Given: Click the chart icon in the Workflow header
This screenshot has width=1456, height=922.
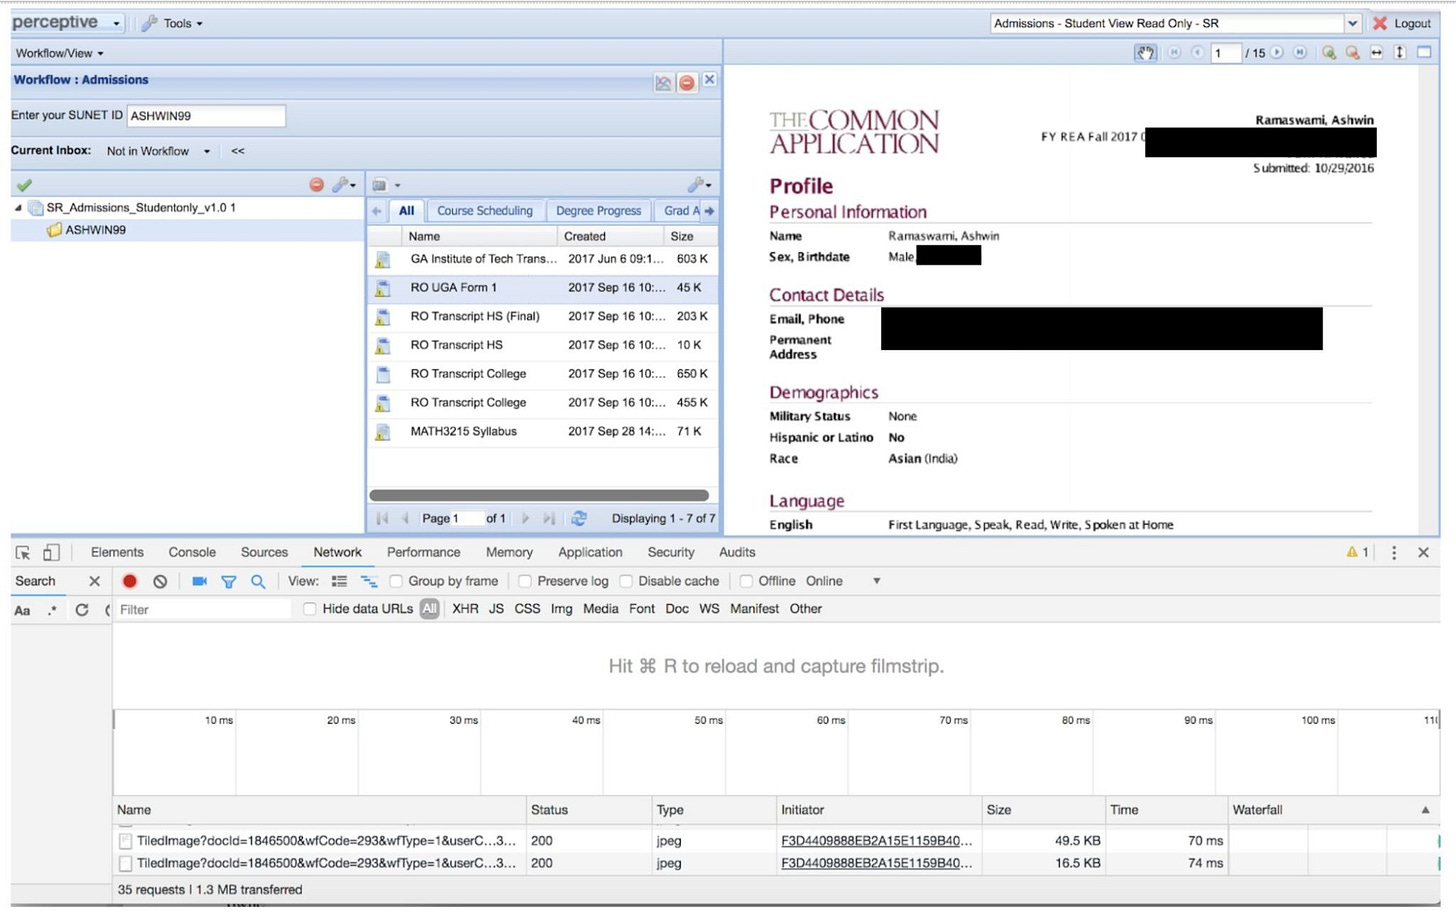Looking at the screenshot, I should click(x=663, y=83).
